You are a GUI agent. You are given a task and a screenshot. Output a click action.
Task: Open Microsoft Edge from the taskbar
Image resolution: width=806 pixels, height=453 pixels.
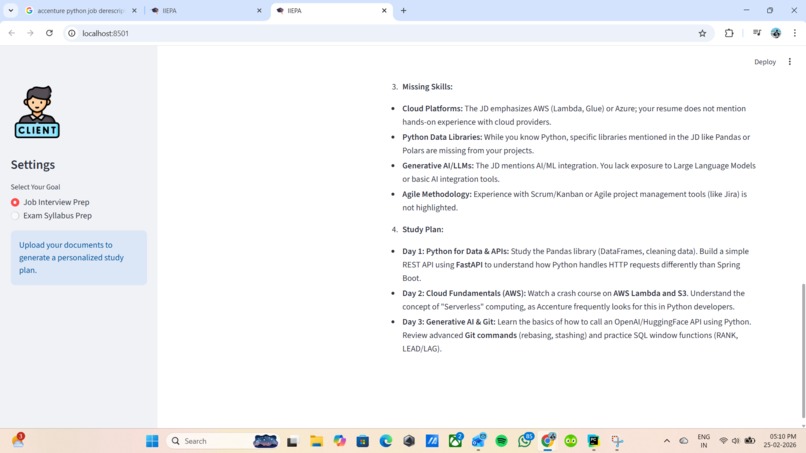386,441
